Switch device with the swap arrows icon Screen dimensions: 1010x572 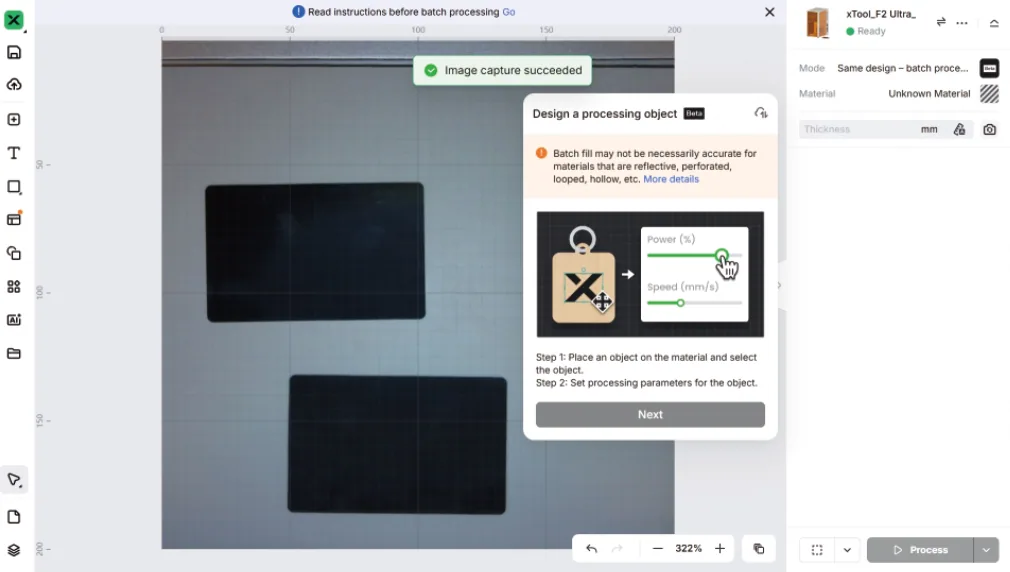pos(941,22)
